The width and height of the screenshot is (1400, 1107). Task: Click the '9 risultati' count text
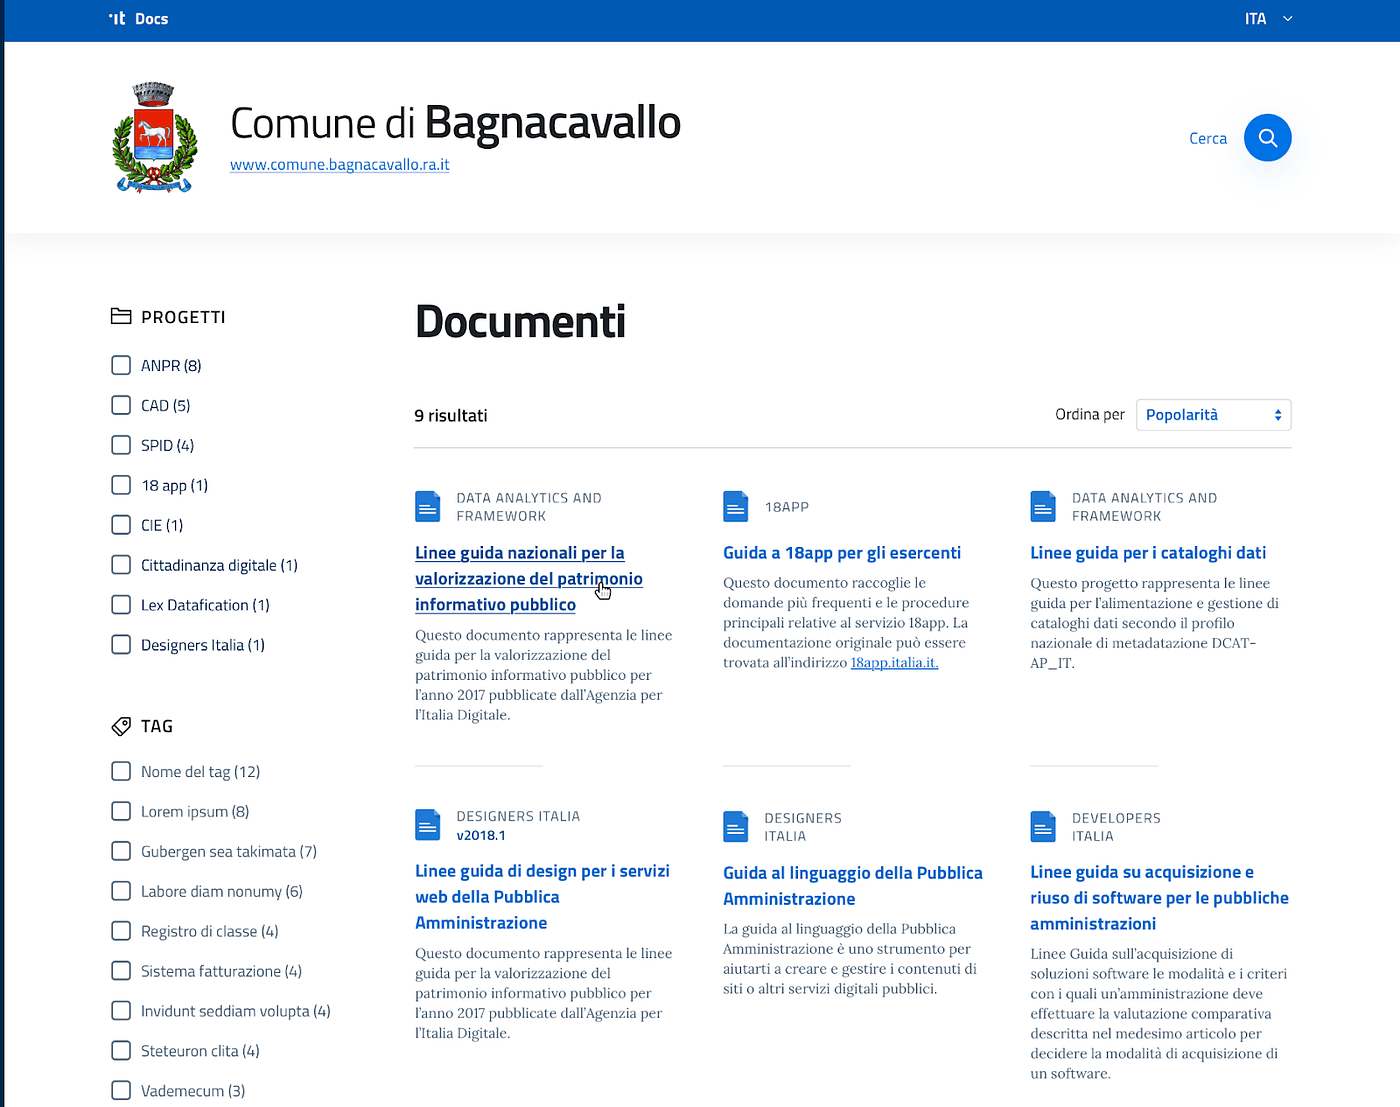click(x=451, y=416)
